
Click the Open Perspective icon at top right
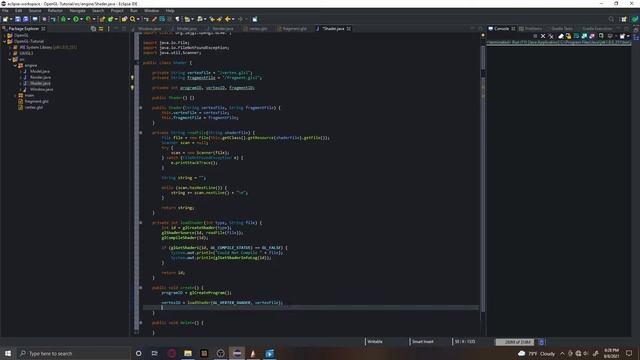624,19
